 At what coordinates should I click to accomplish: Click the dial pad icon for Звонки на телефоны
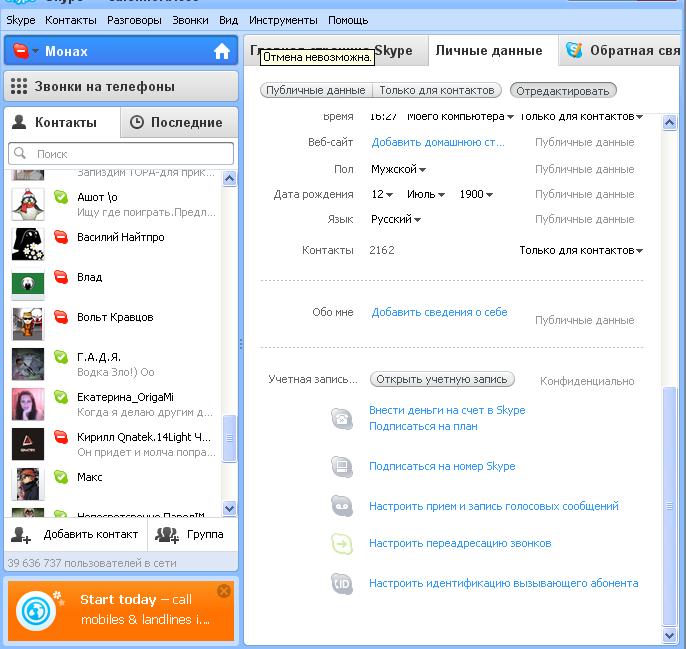tap(19, 86)
